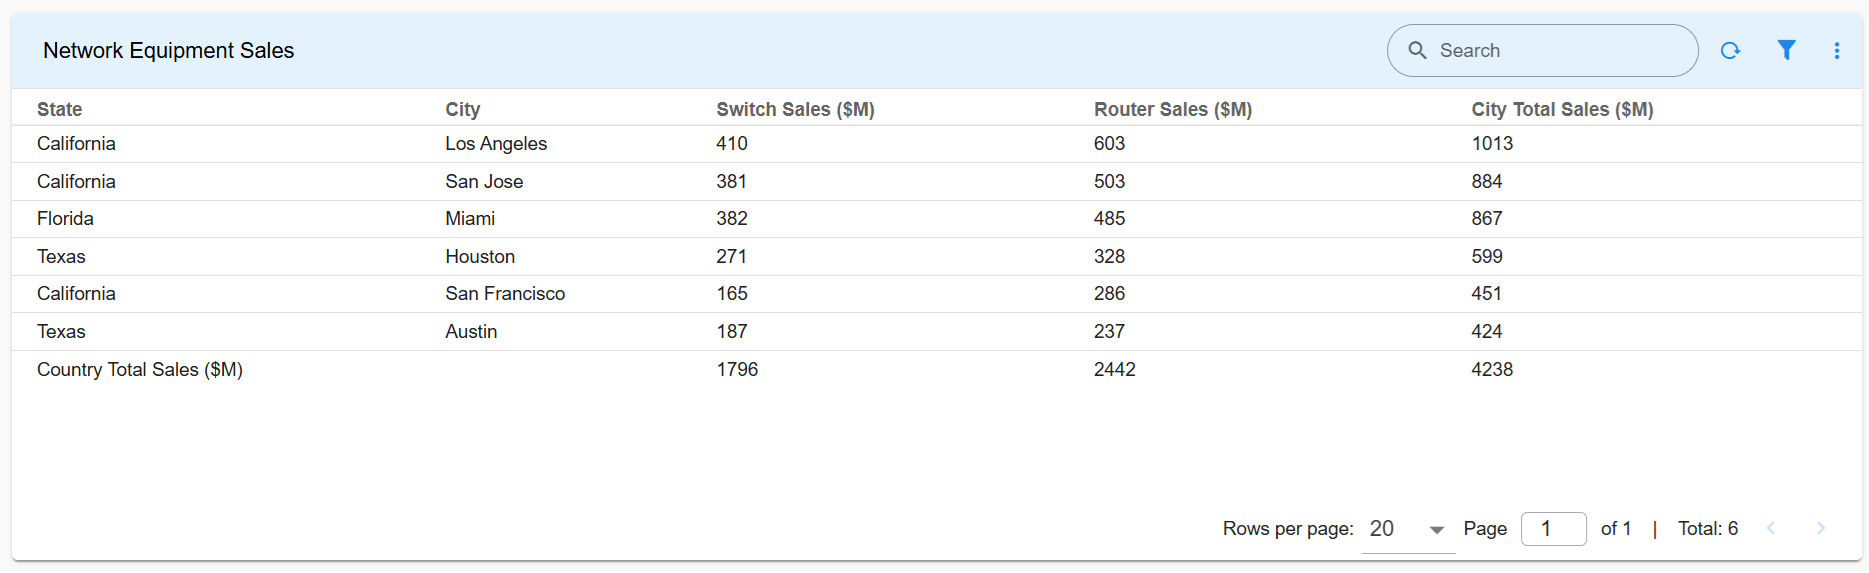Click the Miami row in the table
The height and width of the screenshot is (573, 1869).
coord(470,219)
